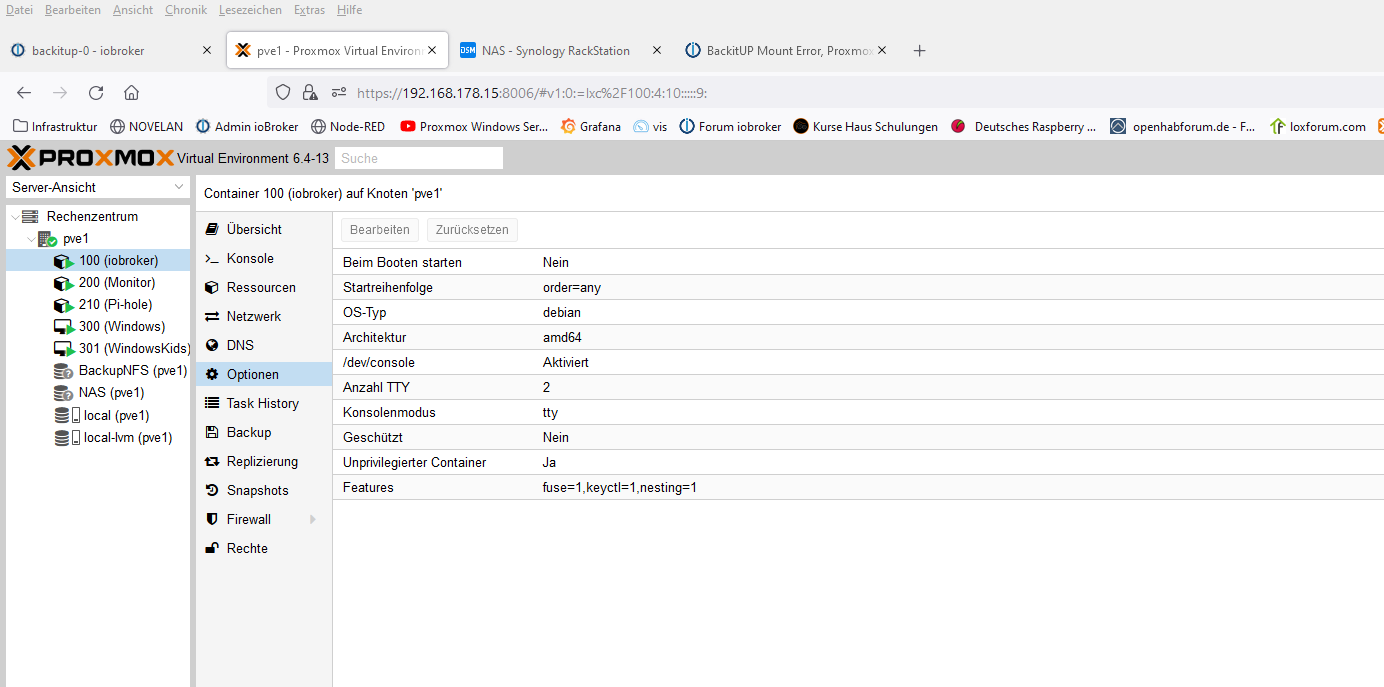1384x687 pixels.
Task: Expand the Firewall submenu arrow
Action: click(x=313, y=519)
